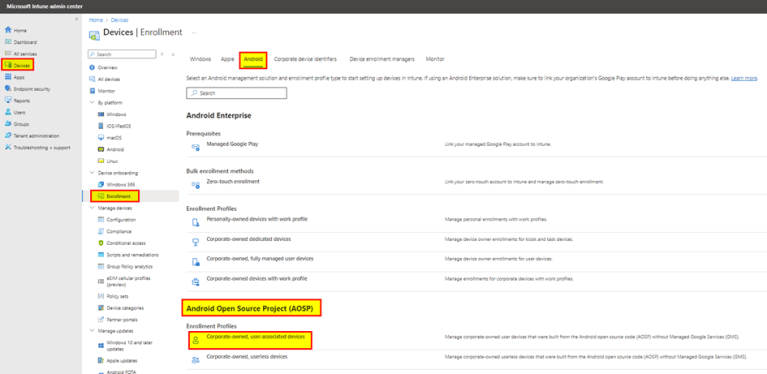Viewport: 767px width, 374px height.
Task: Select the Android platform icon in sidebar
Action: 101,150
